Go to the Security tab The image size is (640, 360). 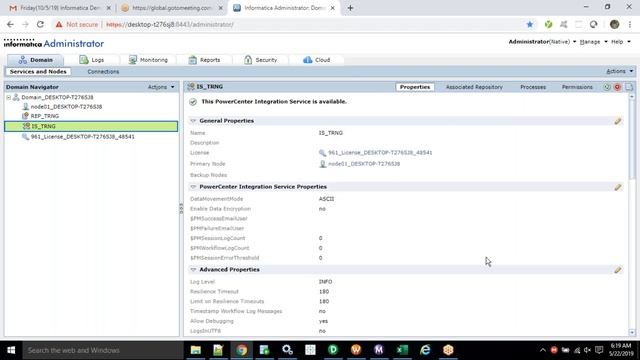click(260, 60)
